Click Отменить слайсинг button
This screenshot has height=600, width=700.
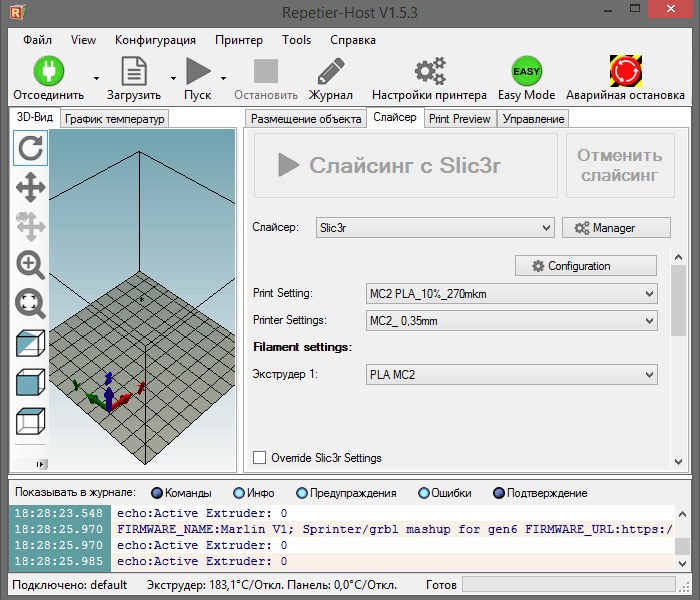tap(620, 165)
